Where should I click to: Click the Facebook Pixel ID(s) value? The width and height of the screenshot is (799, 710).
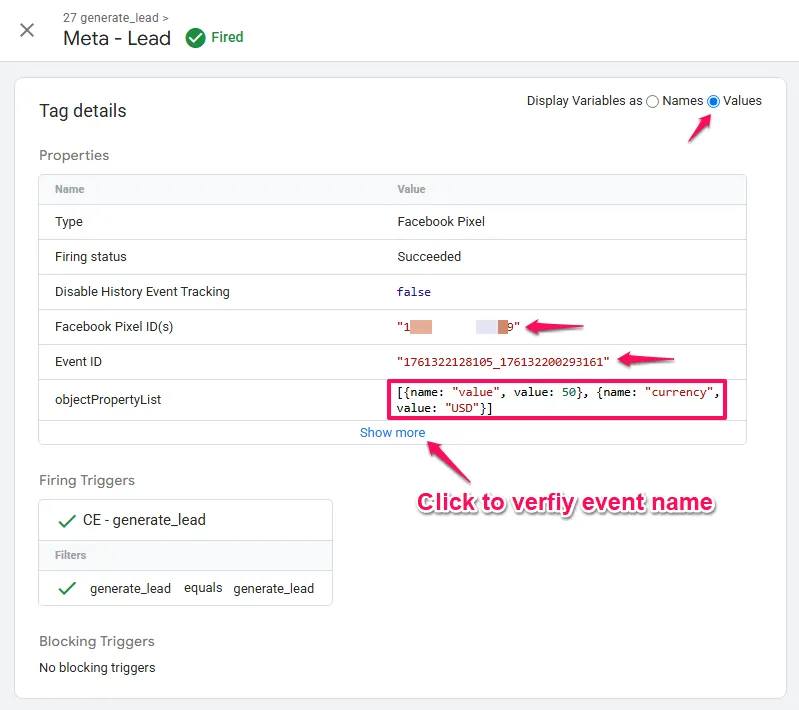(x=458, y=327)
